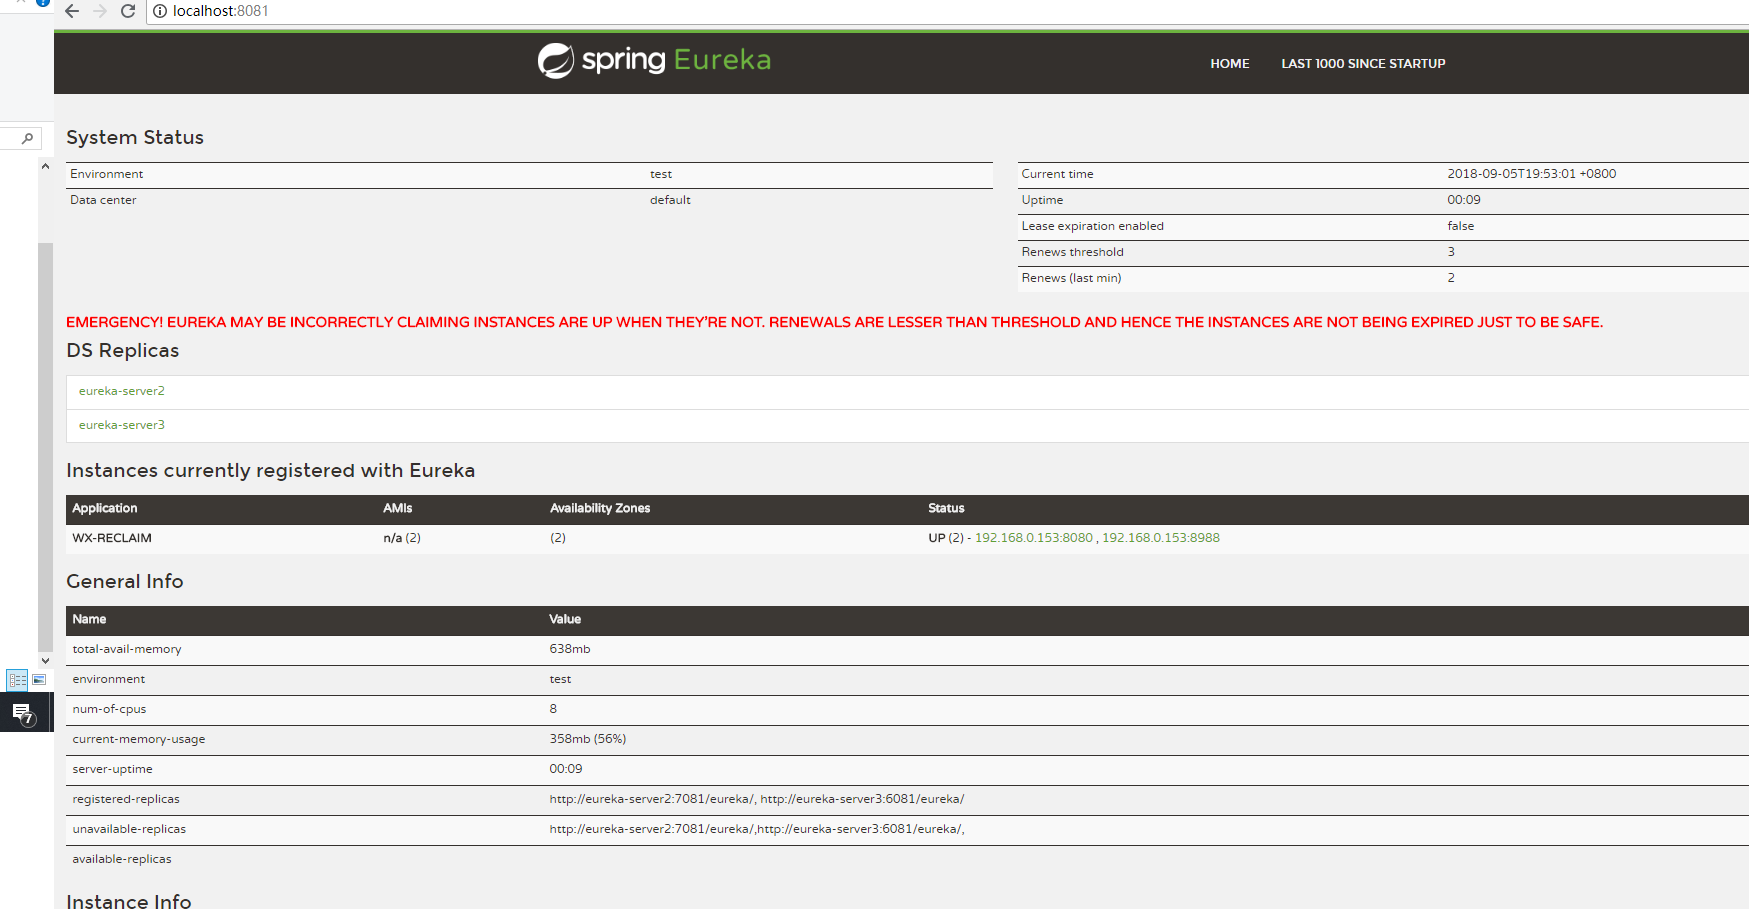Screen dimensions: 1749x909
Task: Click the 'n/a (2)' AMIs cell
Action: click(x=402, y=538)
